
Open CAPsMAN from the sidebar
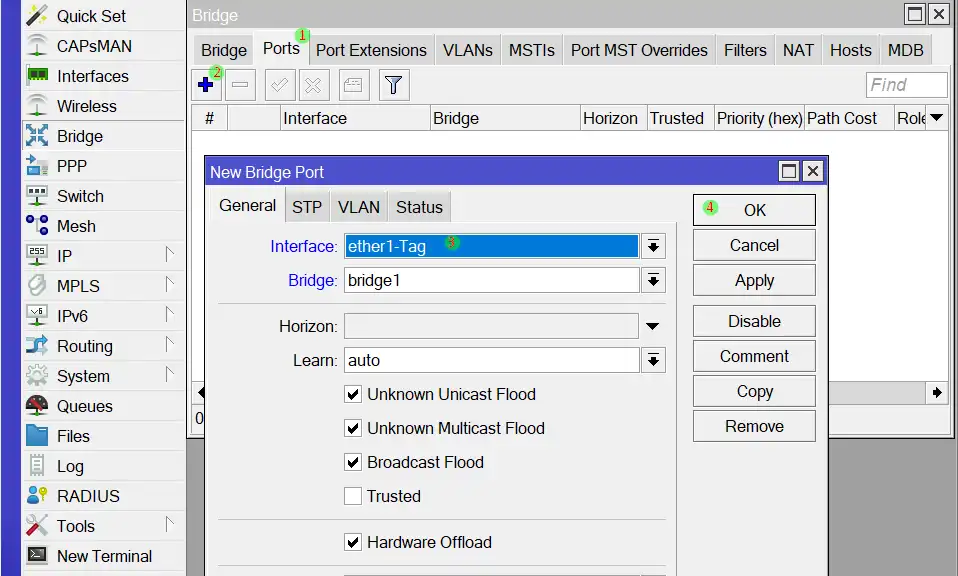click(x=94, y=46)
